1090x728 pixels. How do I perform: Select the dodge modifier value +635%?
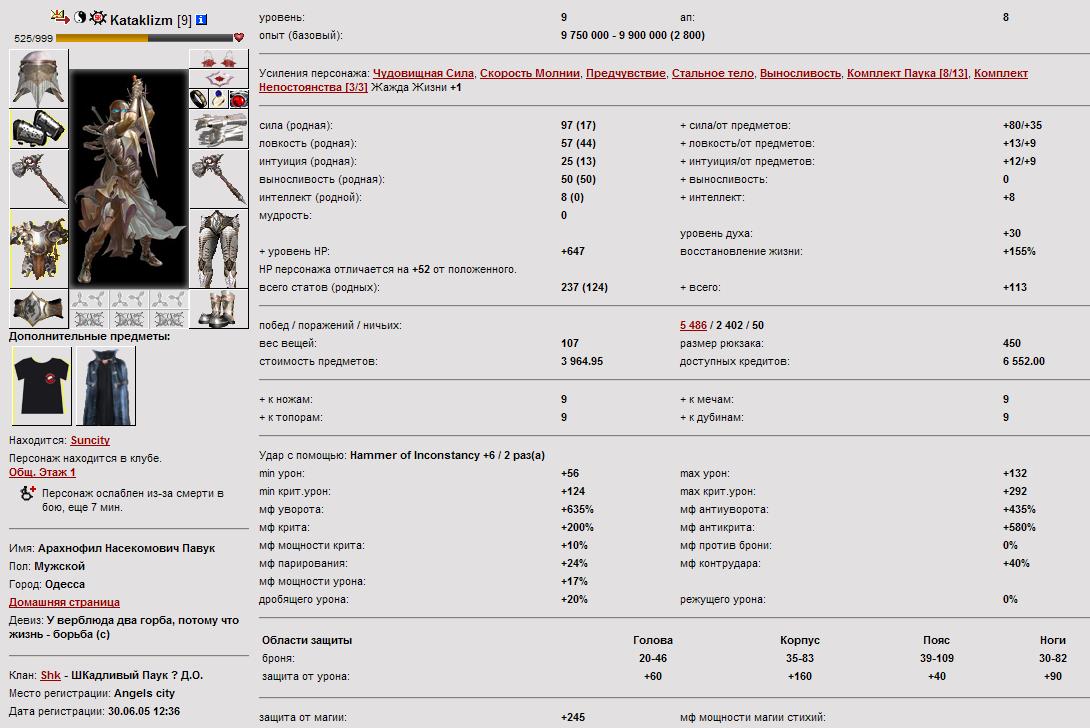point(578,509)
